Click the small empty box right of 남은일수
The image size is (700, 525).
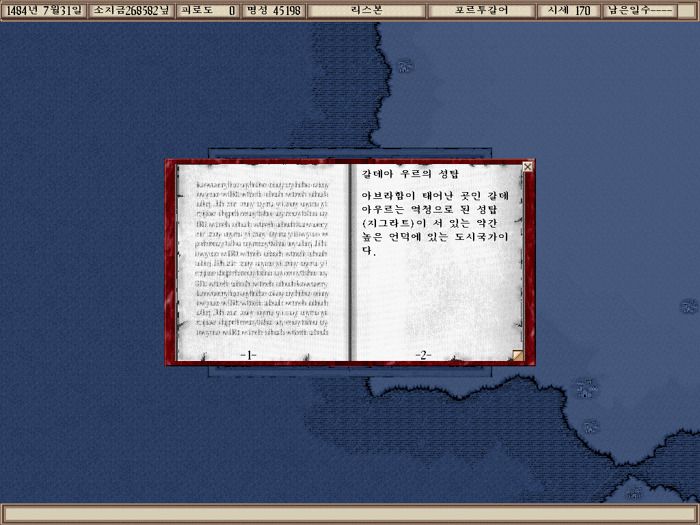coord(687,10)
